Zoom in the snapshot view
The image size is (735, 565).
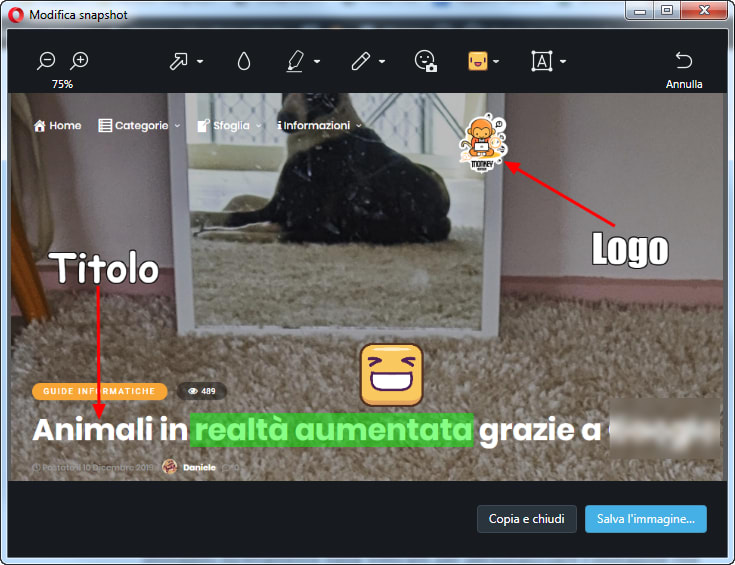pyautogui.click(x=80, y=60)
